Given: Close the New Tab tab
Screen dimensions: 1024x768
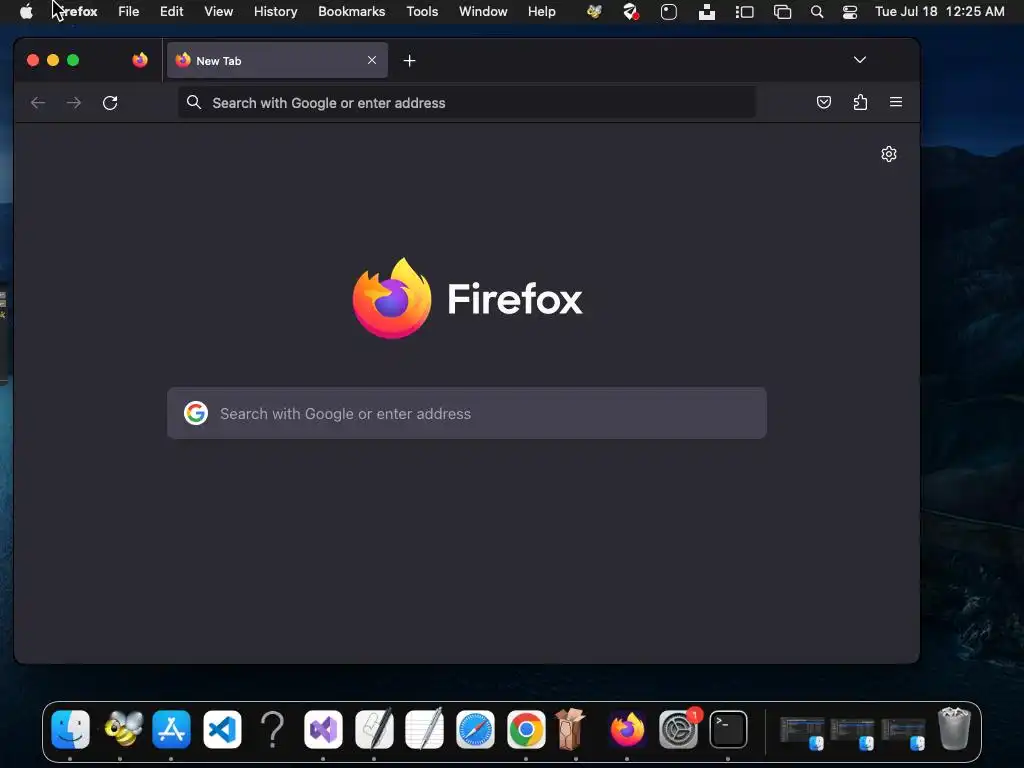Looking at the screenshot, I should click(x=372, y=60).
